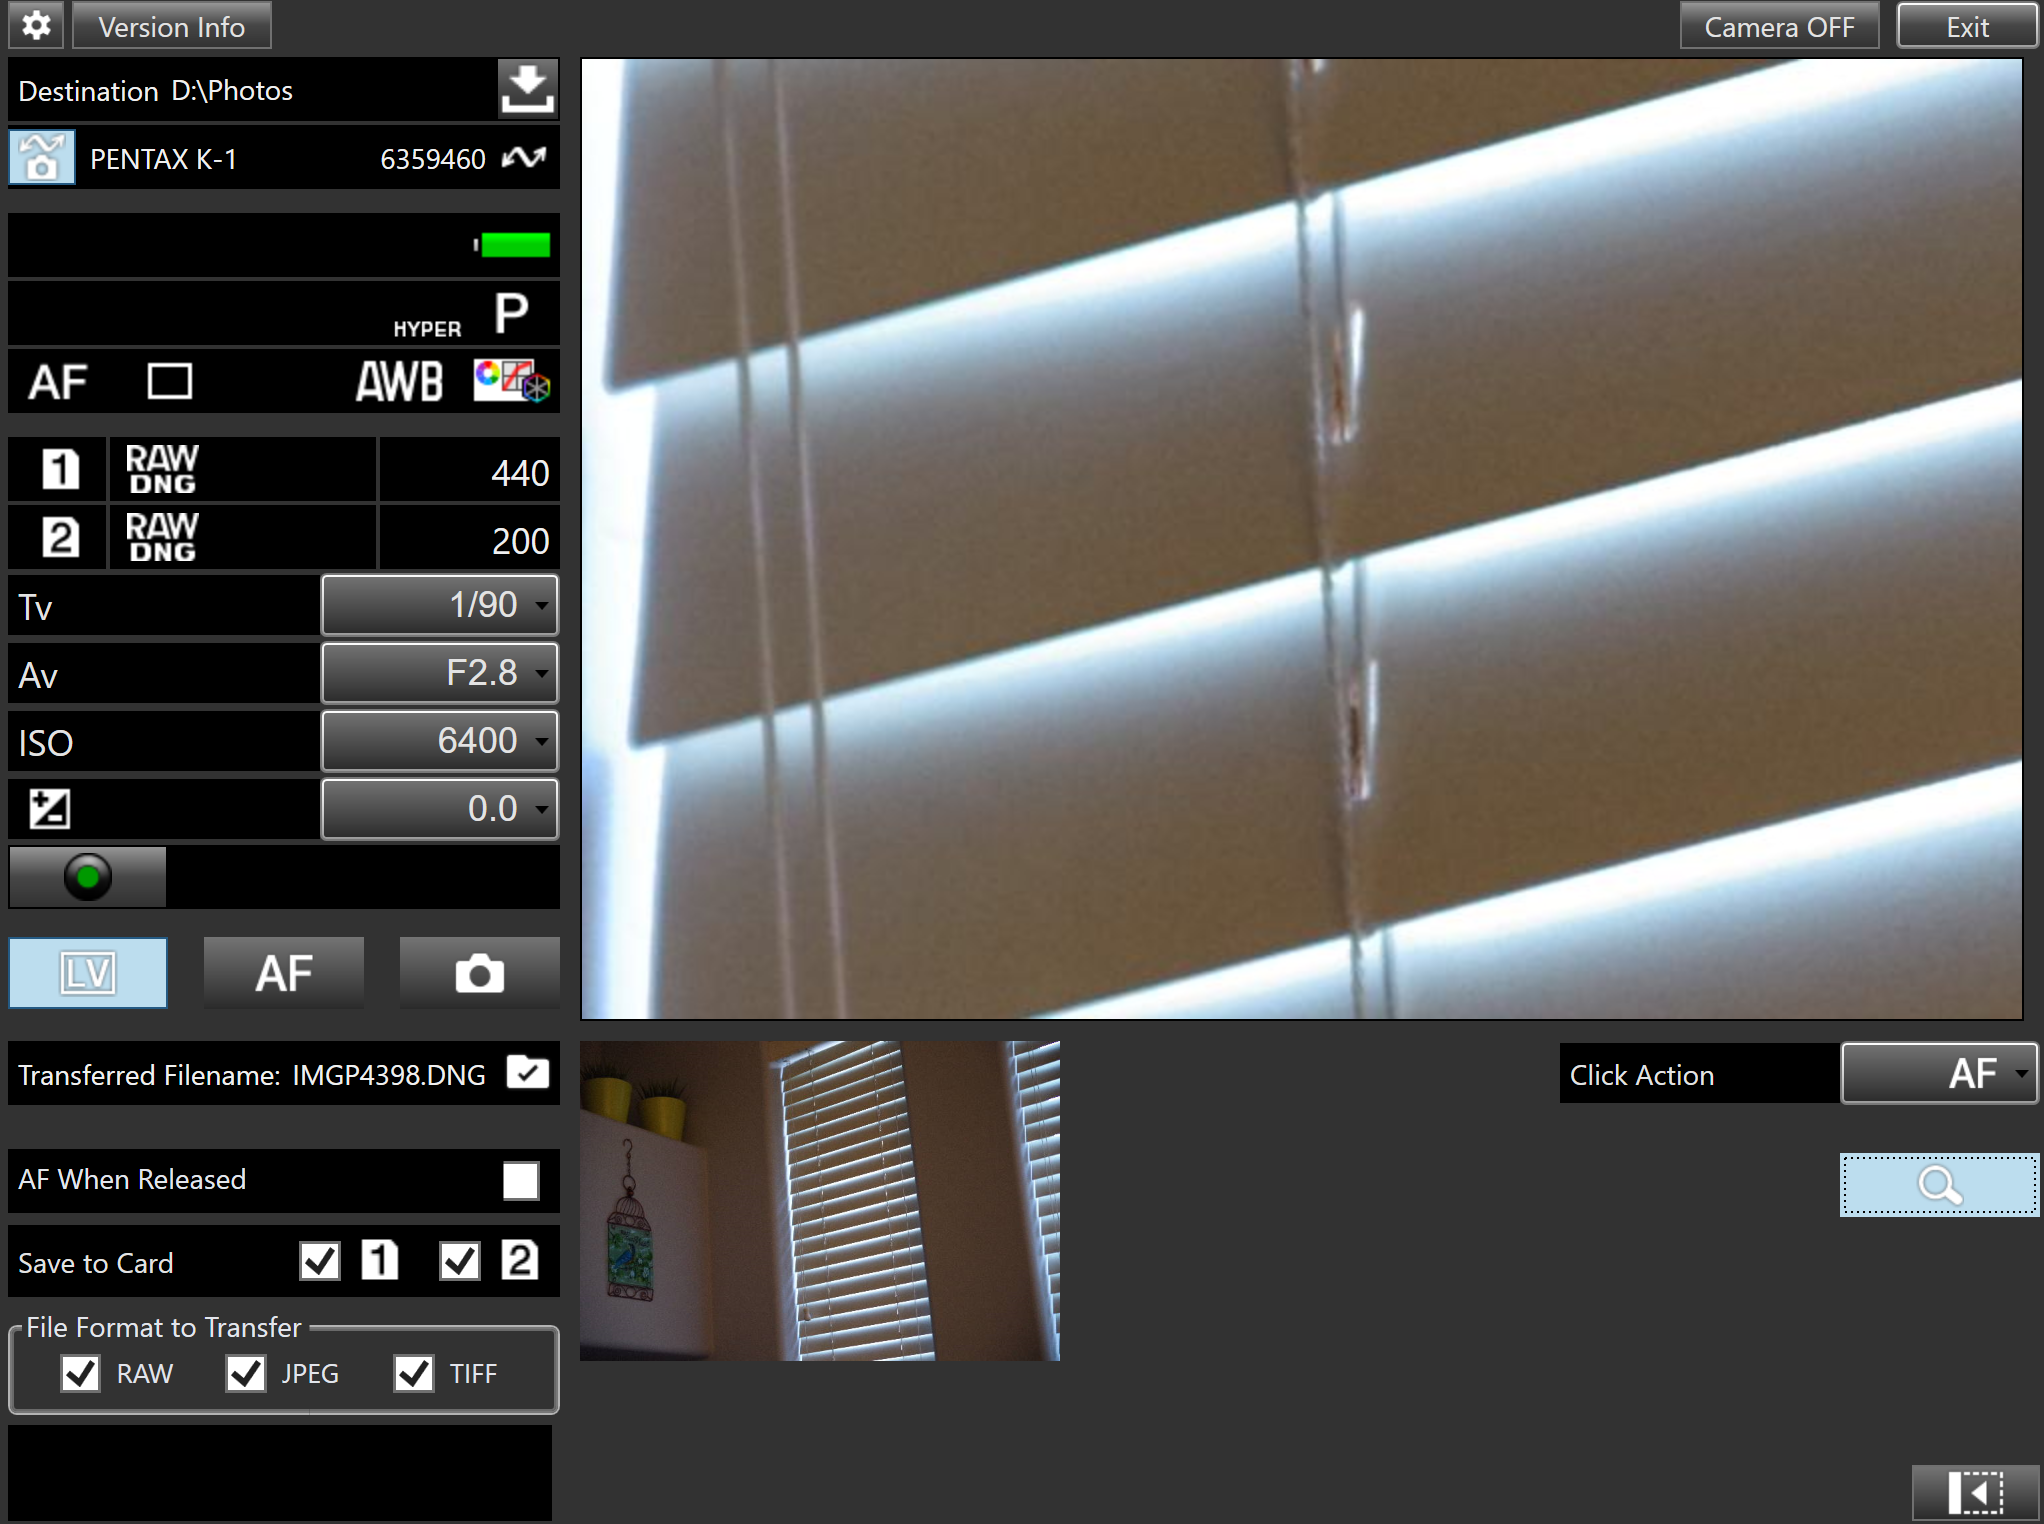The height and width of the screenshot is (1524, 2044).
Task: Click the SD card slot 2 icon
Action: pos(60,537)
